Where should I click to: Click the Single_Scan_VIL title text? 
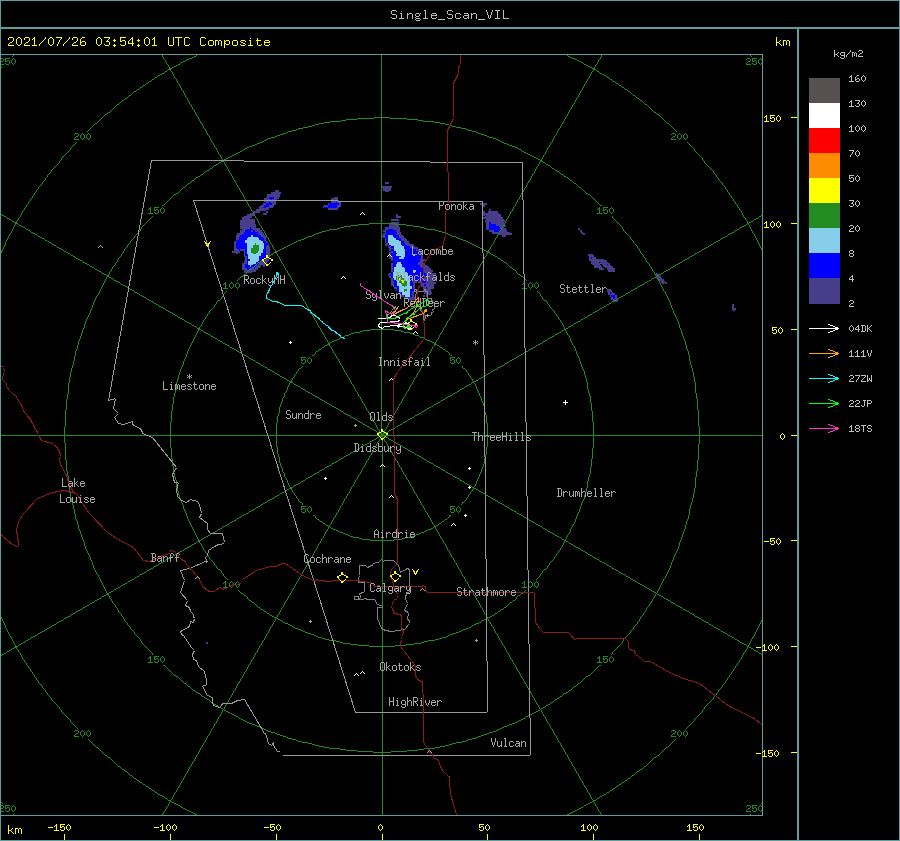449,15
